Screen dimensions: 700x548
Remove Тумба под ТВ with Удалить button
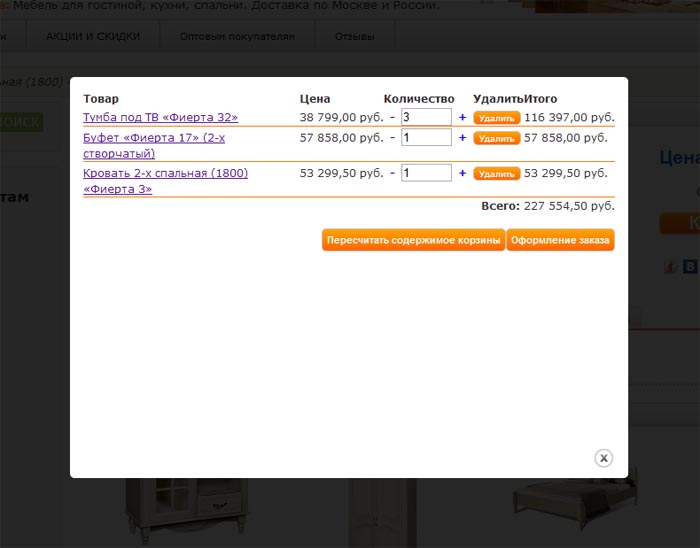click(x=497, y=118)
